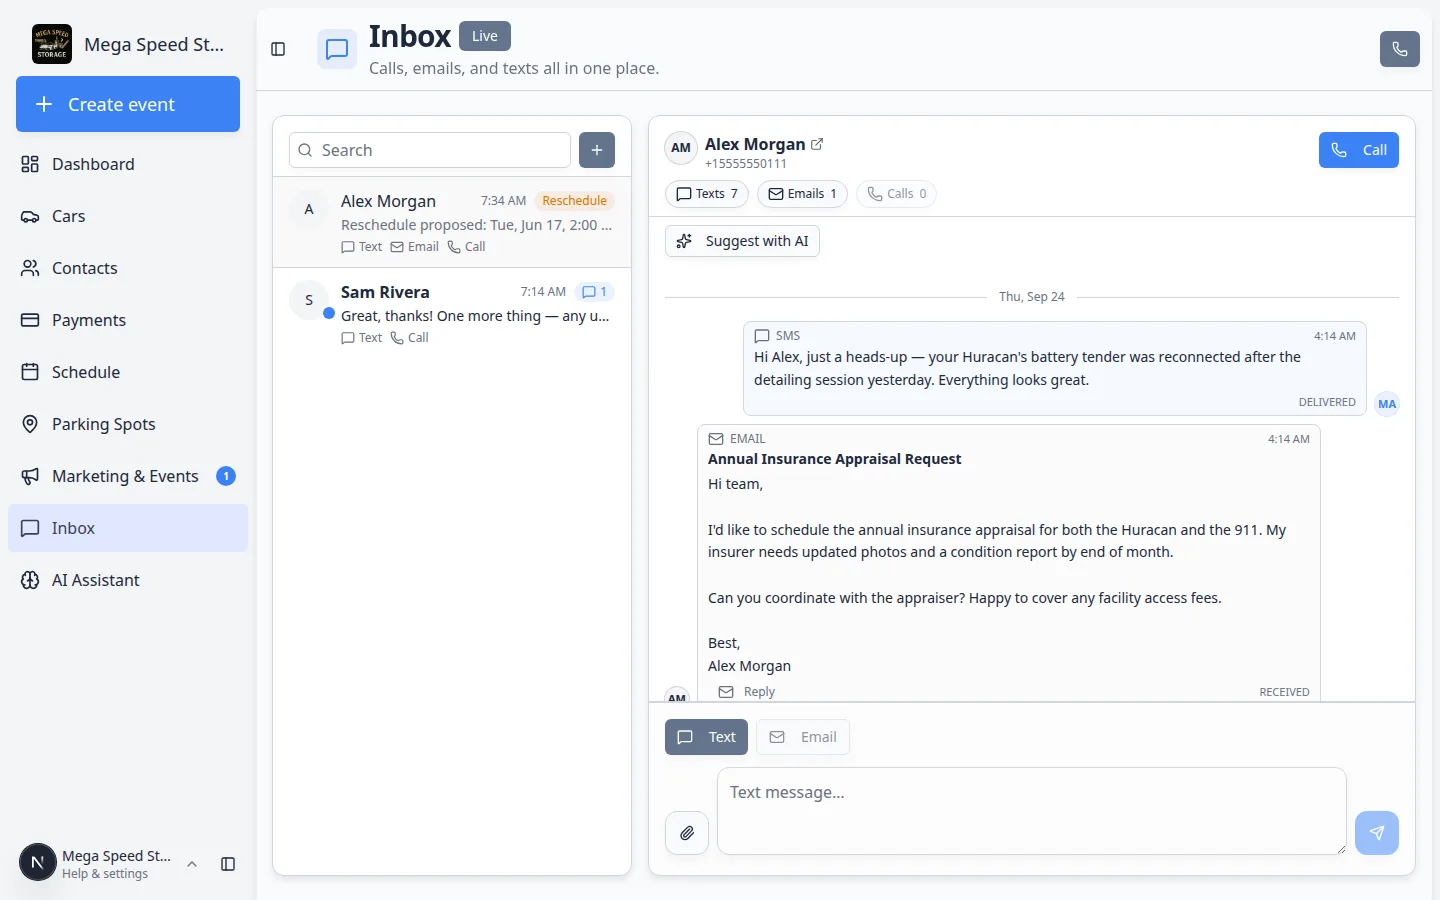1440x900 pixels.
Task: Click the Mega Speed Storage logo
Action: (x=52, y=44)
